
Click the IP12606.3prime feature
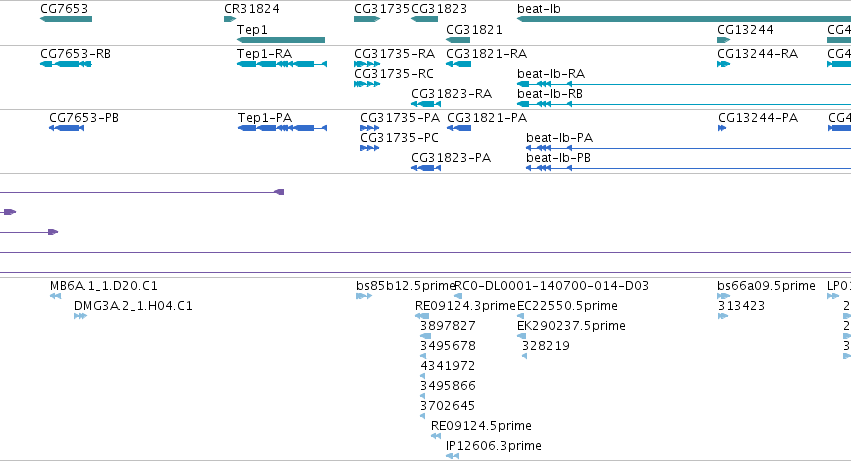click(x=453, y=456)
